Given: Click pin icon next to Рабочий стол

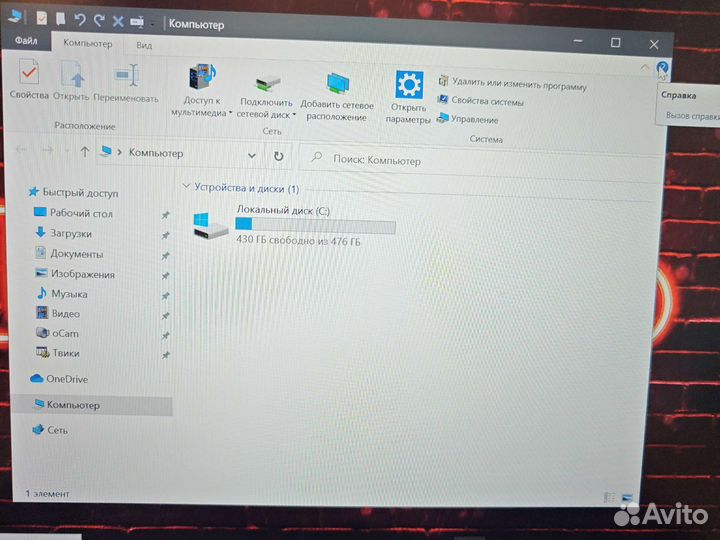Looking at the screenshot, I should [165, 215].
